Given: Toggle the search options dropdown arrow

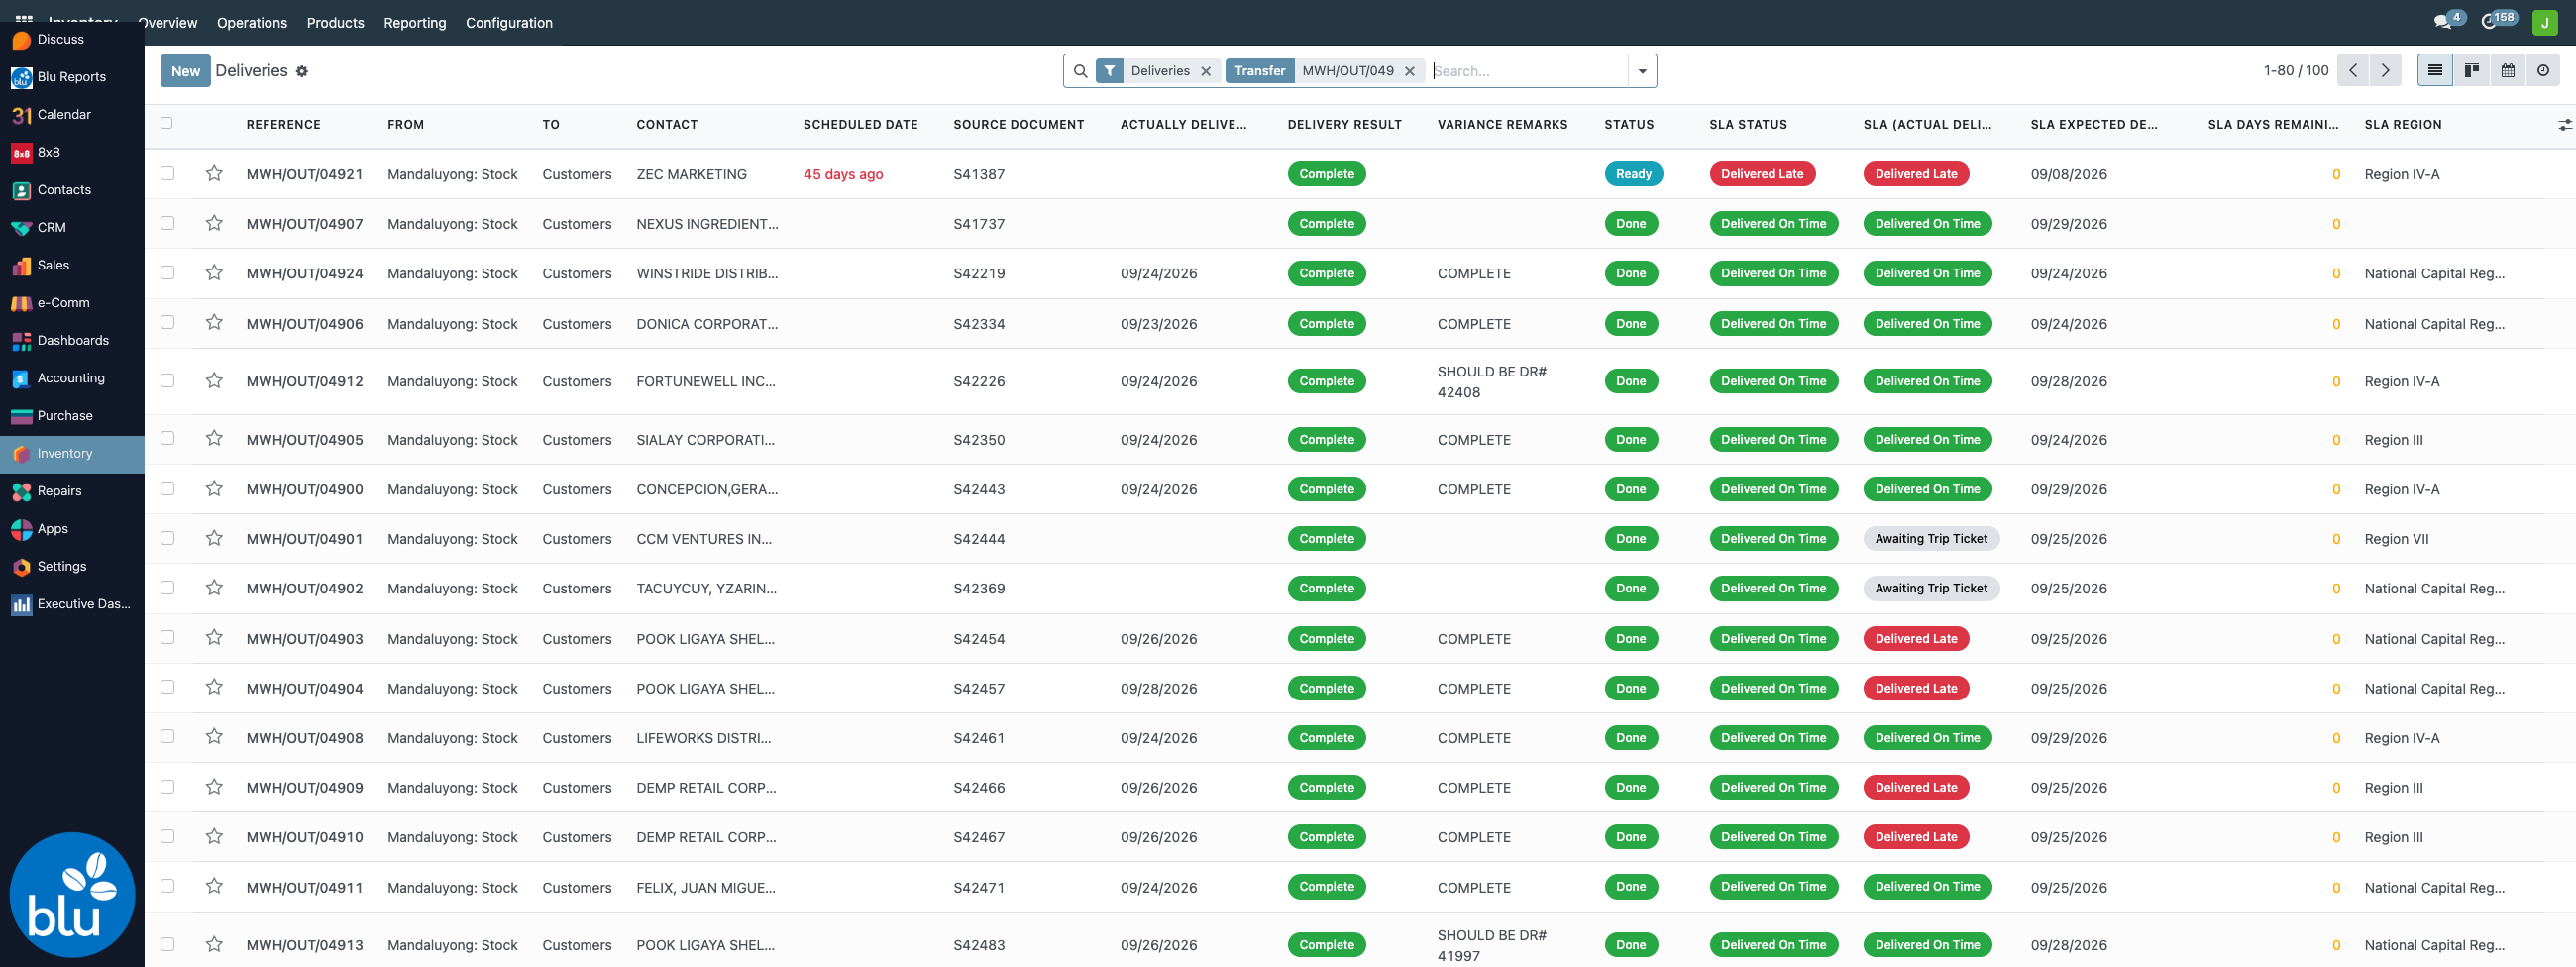Looking at the screenshot, I should pos(1642,71).
